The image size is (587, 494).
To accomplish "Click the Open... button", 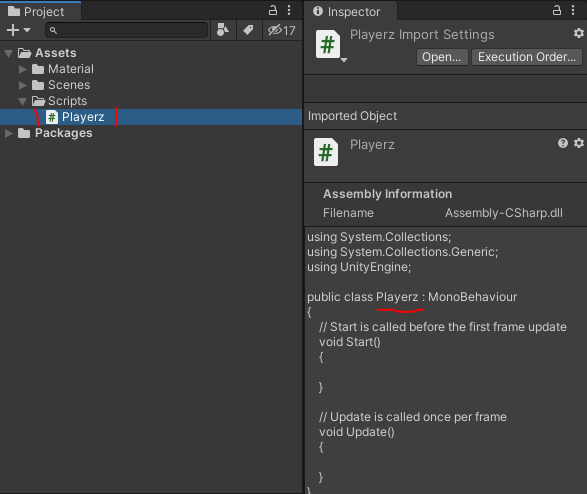I will tap(442, 57).
